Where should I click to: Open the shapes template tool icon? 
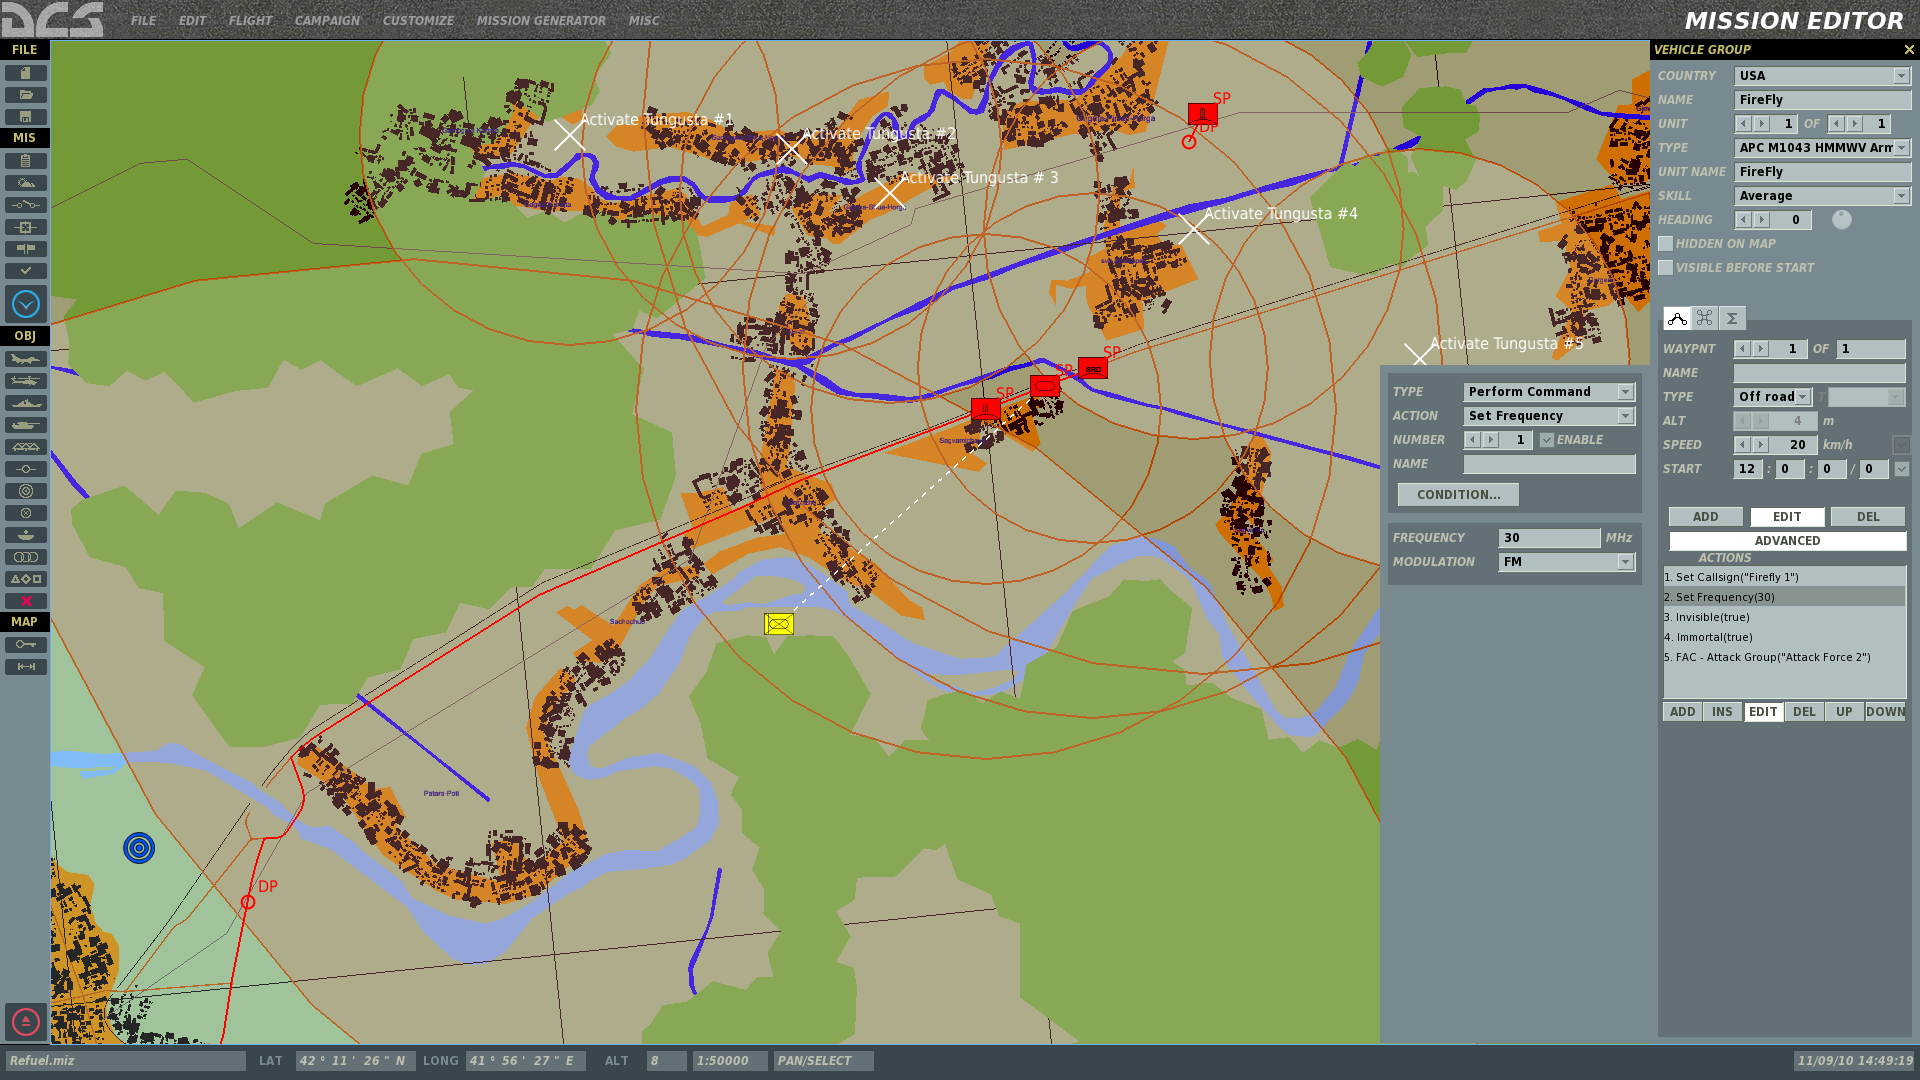click(26, 579)
